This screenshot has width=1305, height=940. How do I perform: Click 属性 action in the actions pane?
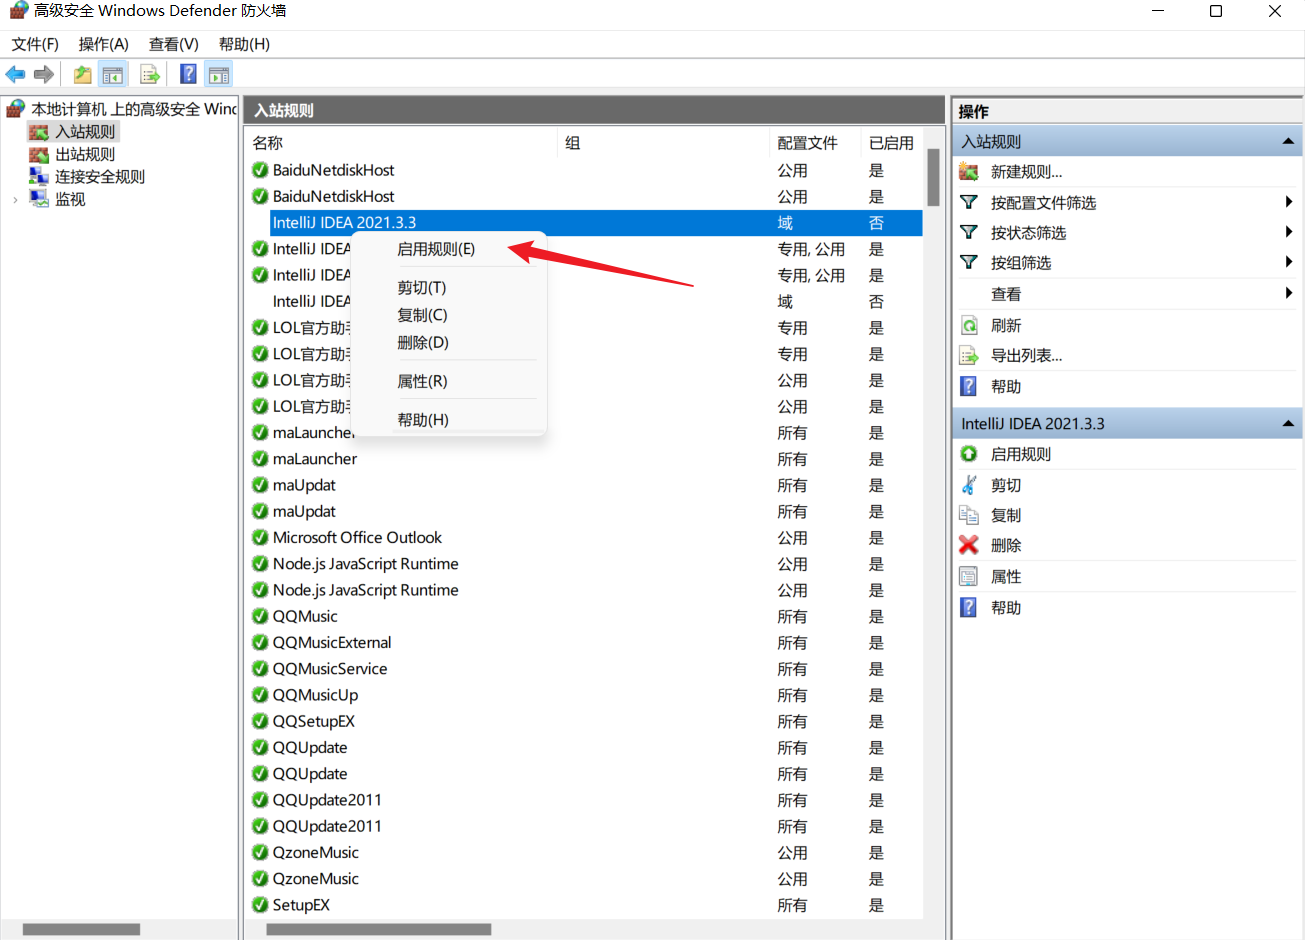pos(1006,577)
